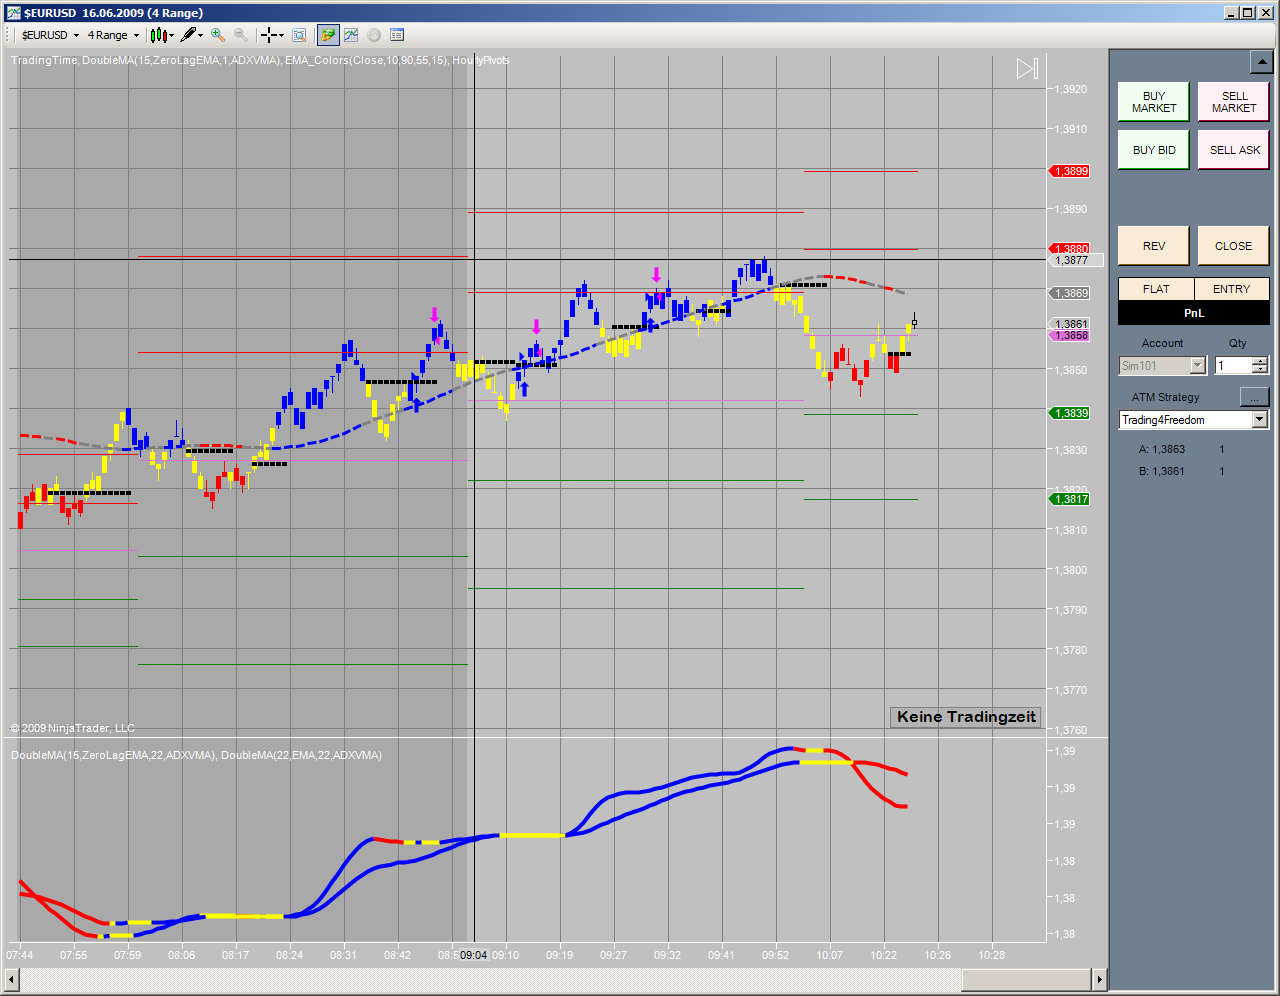Open the Data Box icon
Screen dimensions: 1280x996
pos(299,35)
